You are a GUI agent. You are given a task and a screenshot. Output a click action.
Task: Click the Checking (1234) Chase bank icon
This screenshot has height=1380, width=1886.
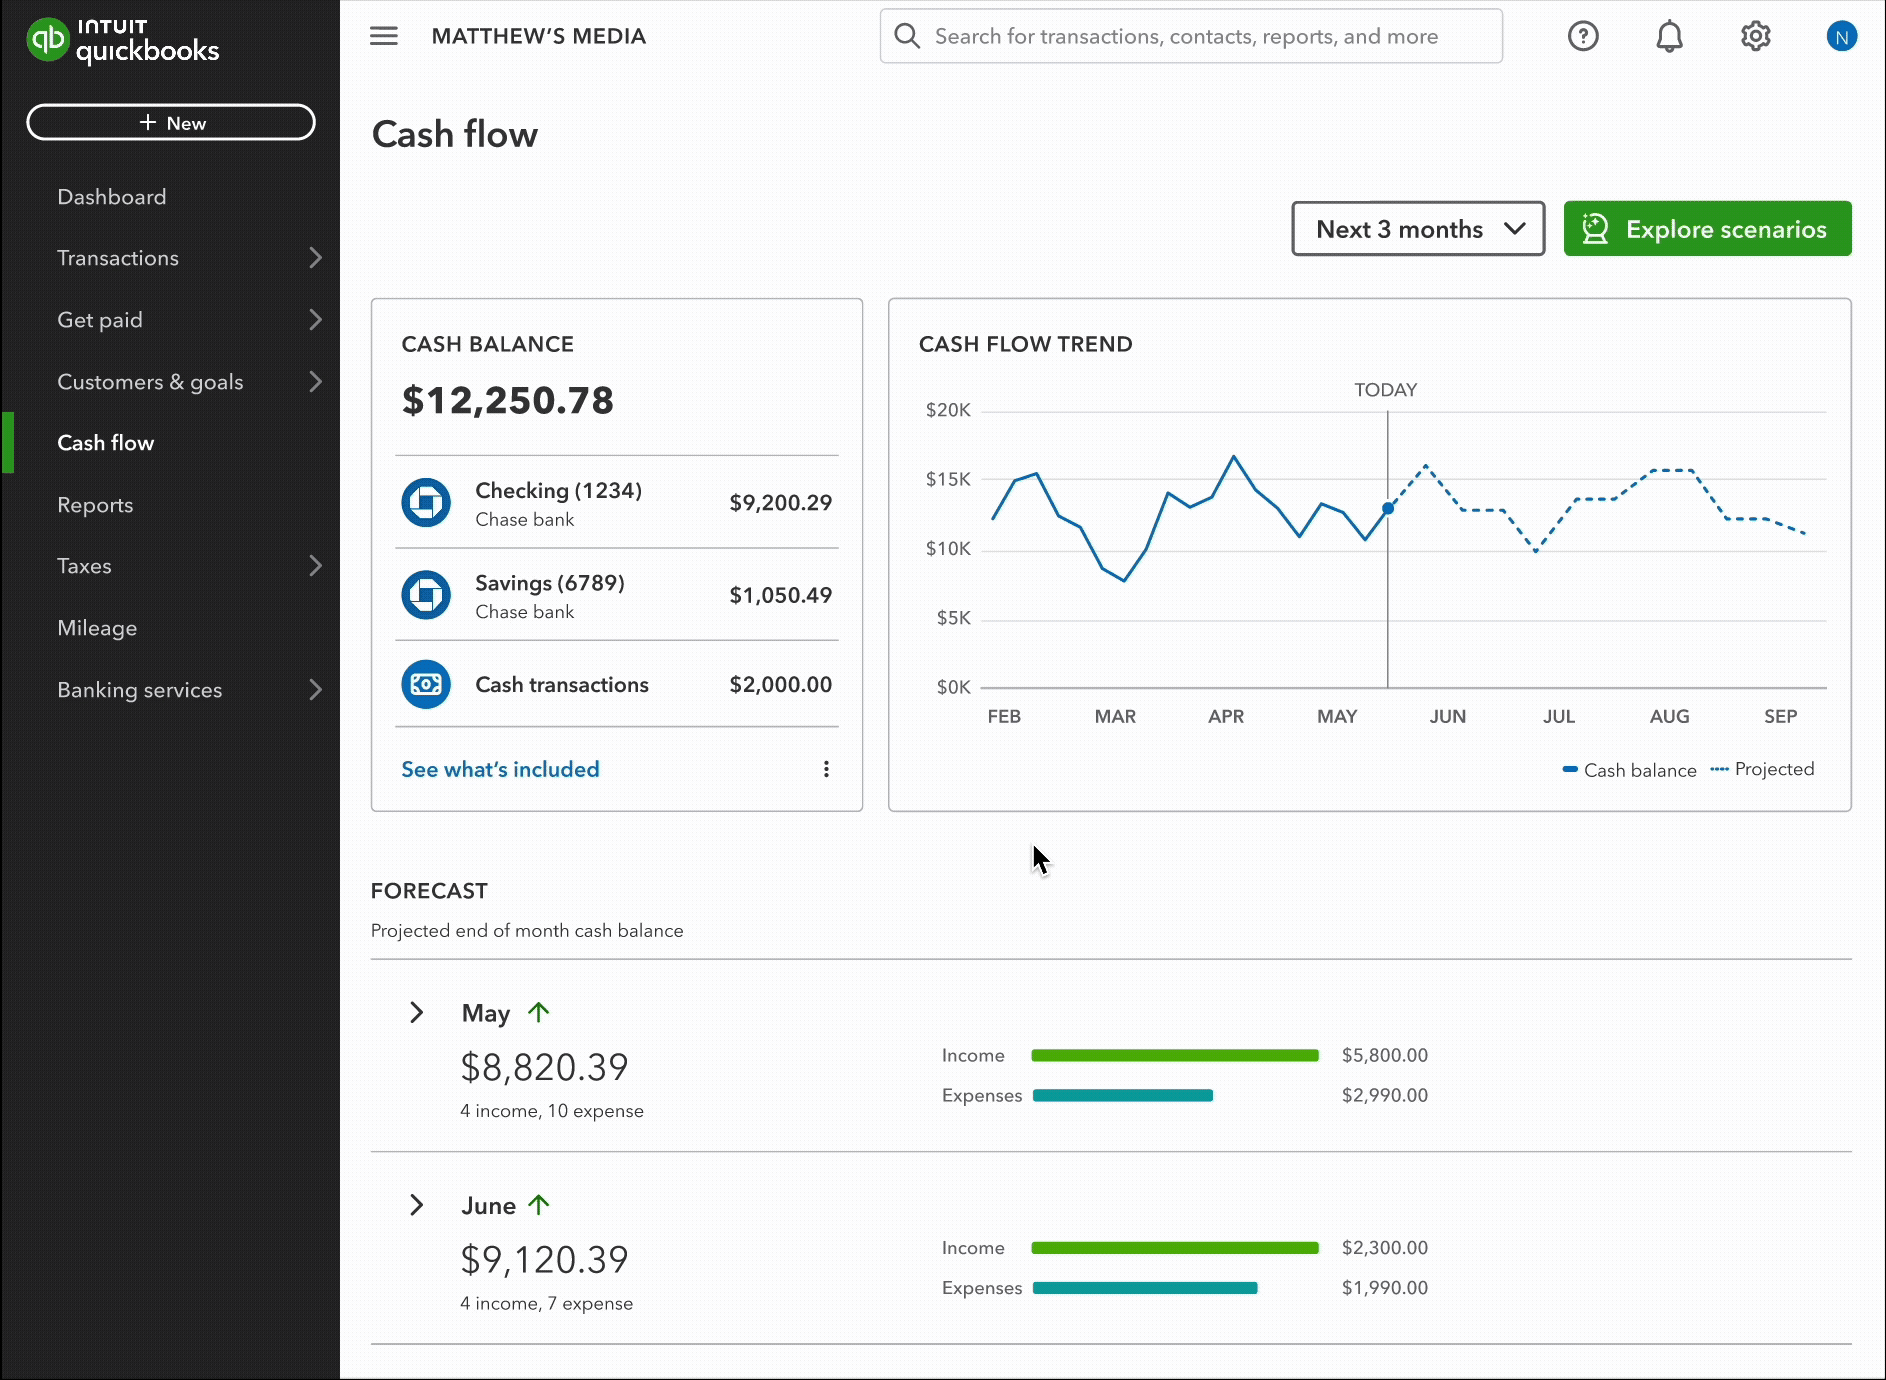426,503
